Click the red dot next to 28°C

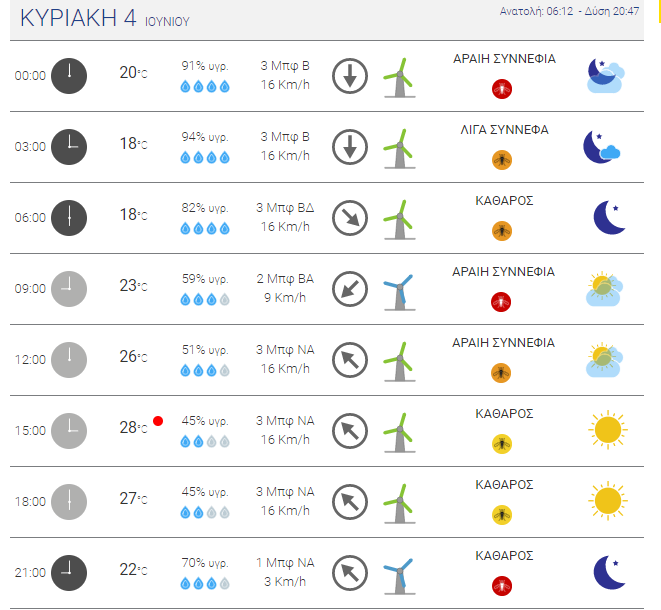coord(158,421)
